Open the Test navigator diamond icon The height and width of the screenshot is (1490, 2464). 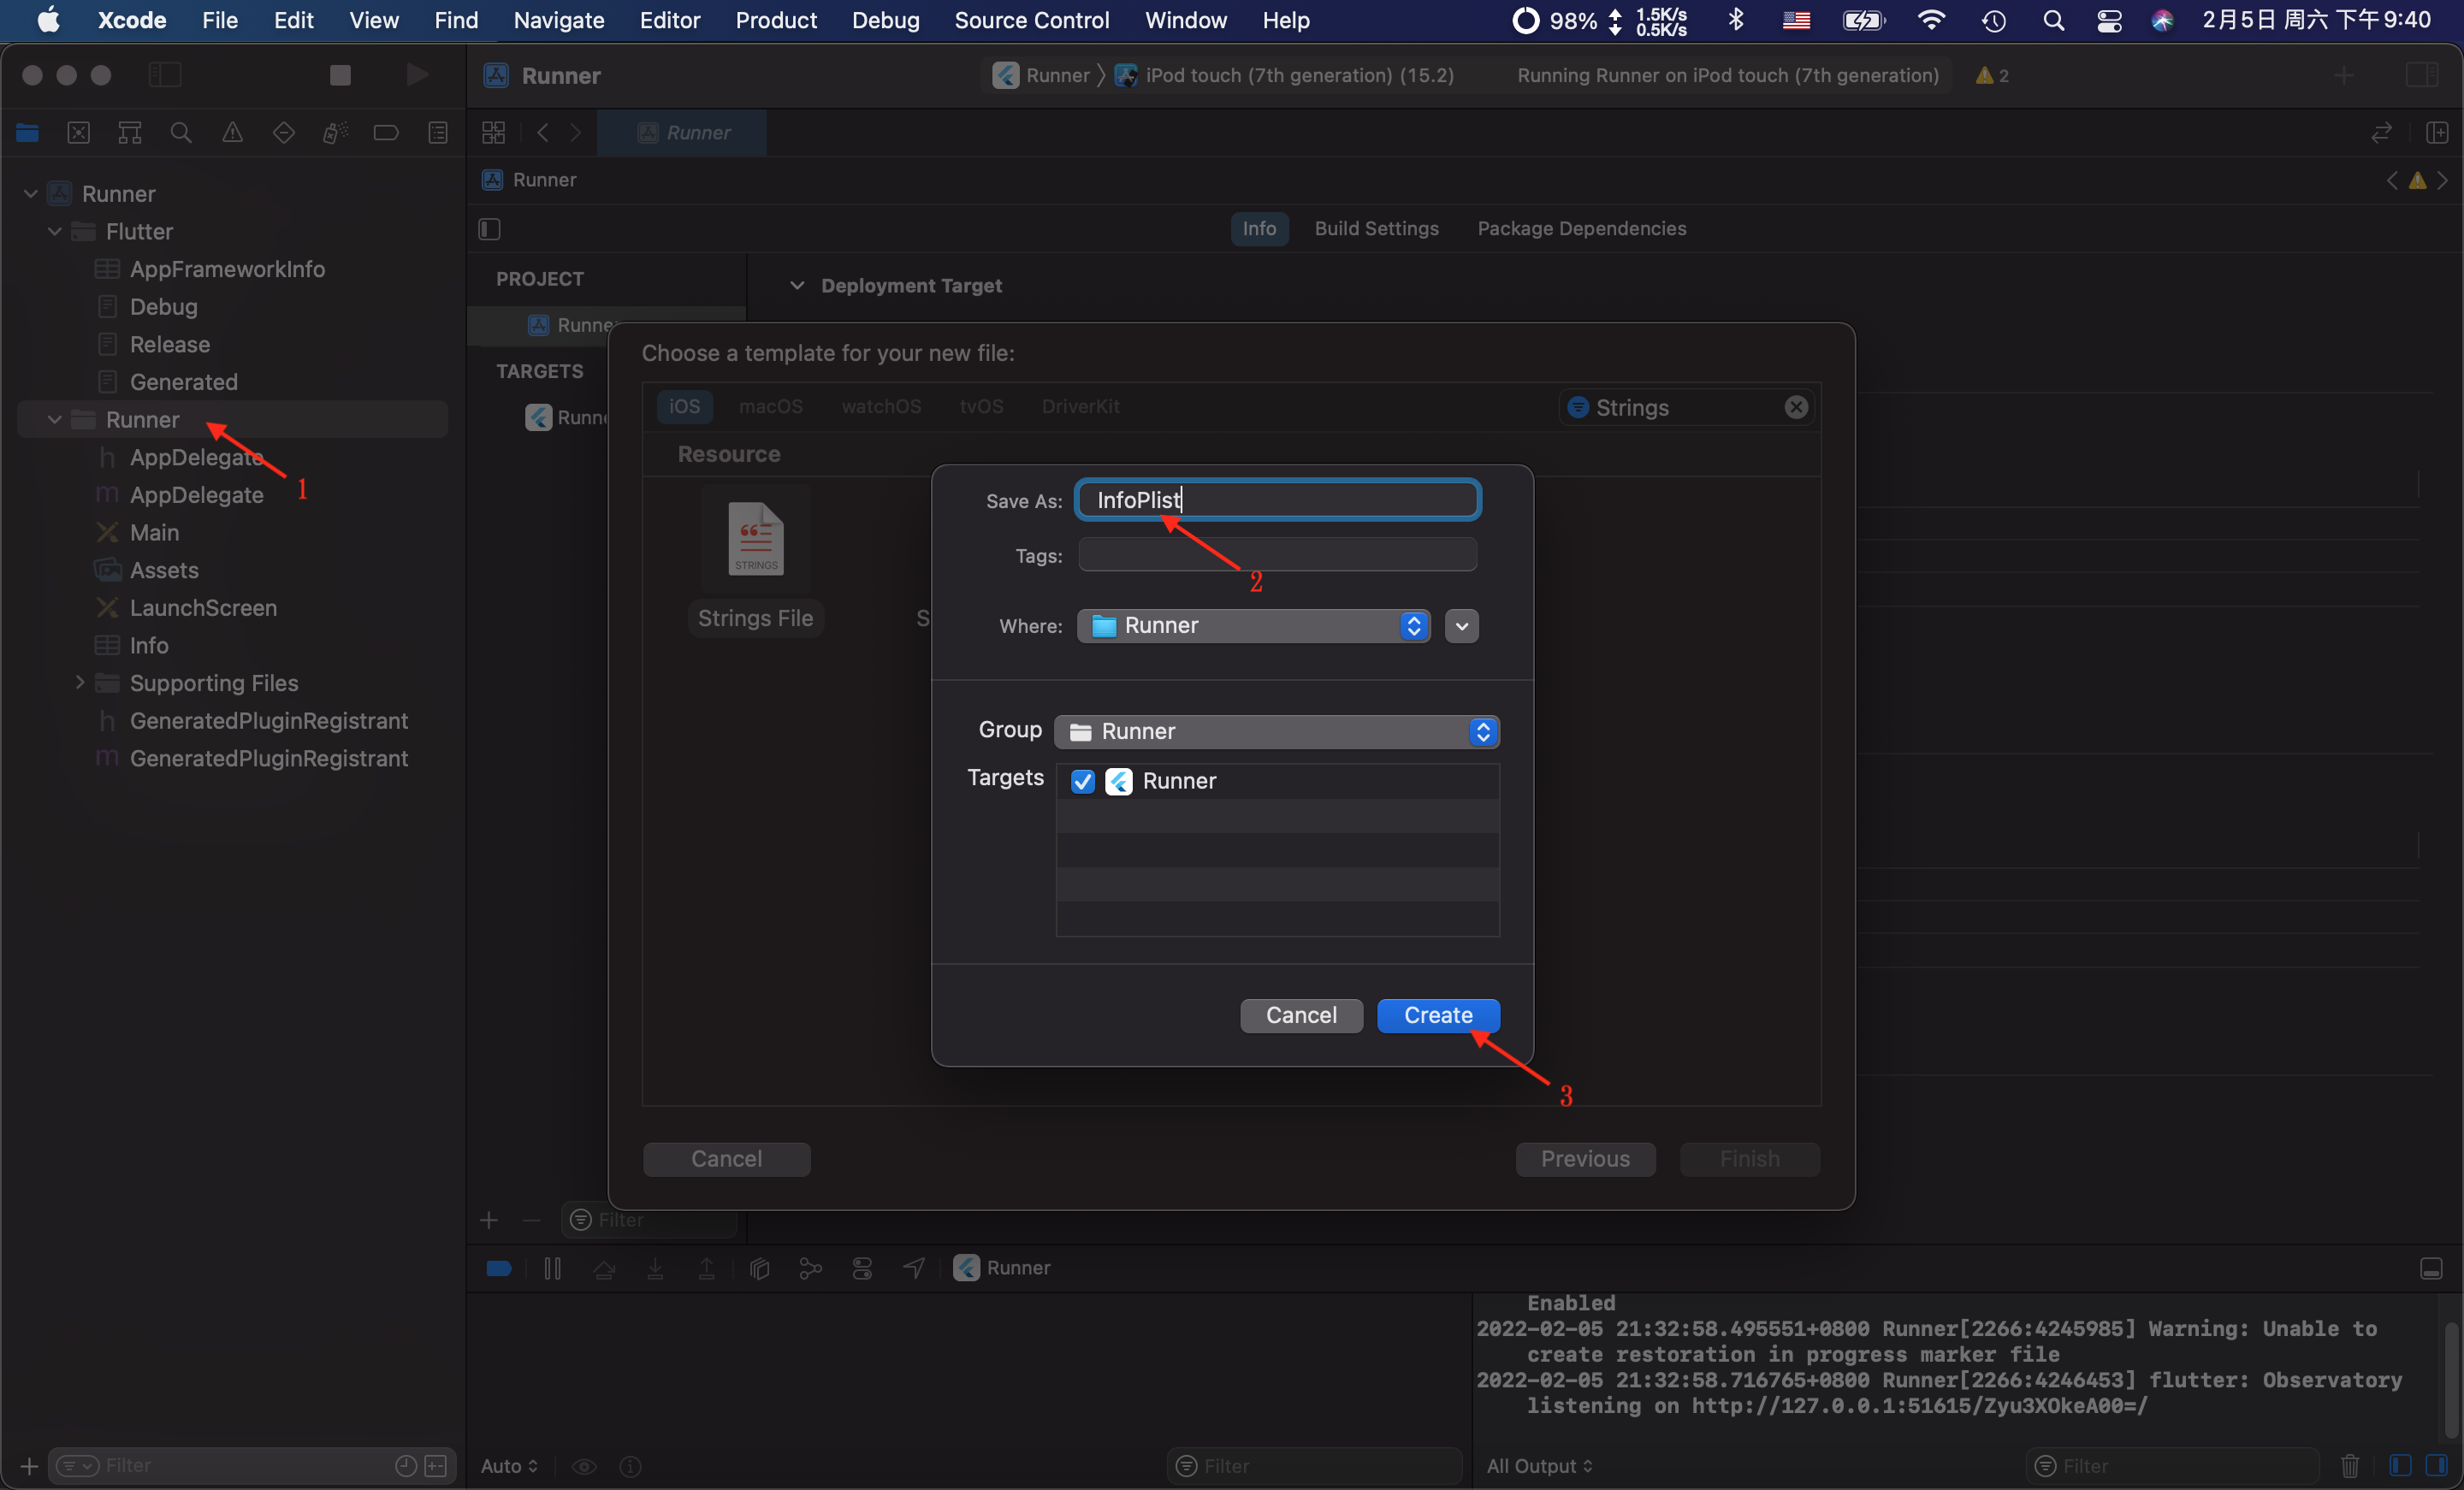[x=284, y=132]
